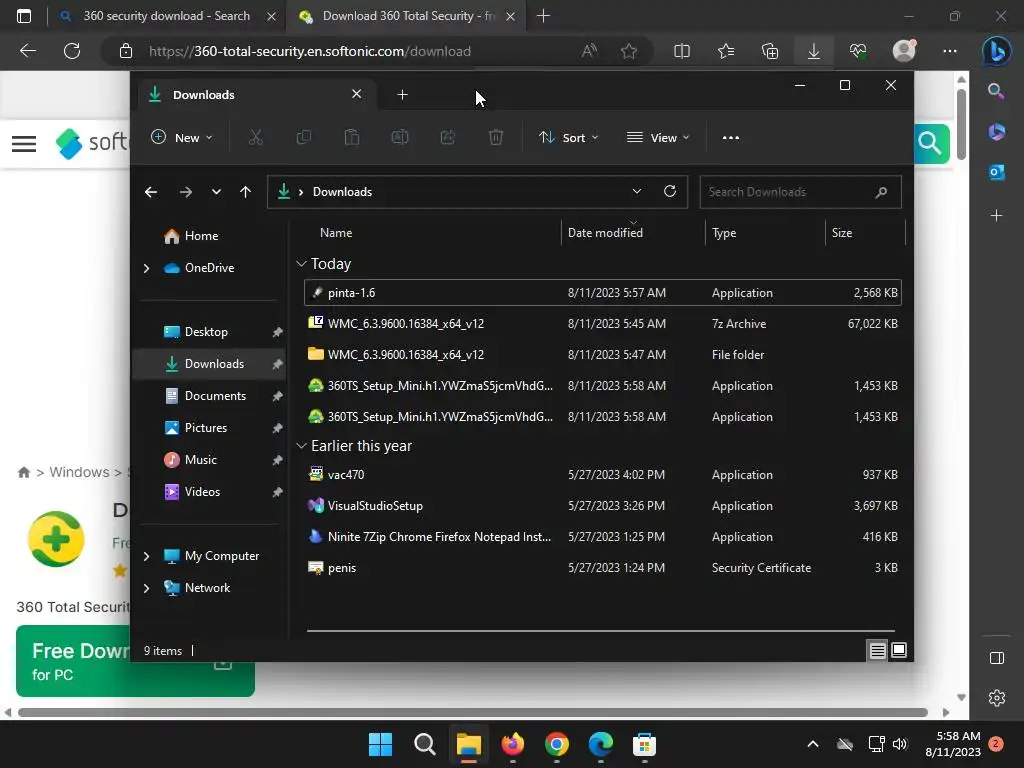Screen dimensions: 1024x768
Task: Sort by Type column header
Action: point(724,233)
